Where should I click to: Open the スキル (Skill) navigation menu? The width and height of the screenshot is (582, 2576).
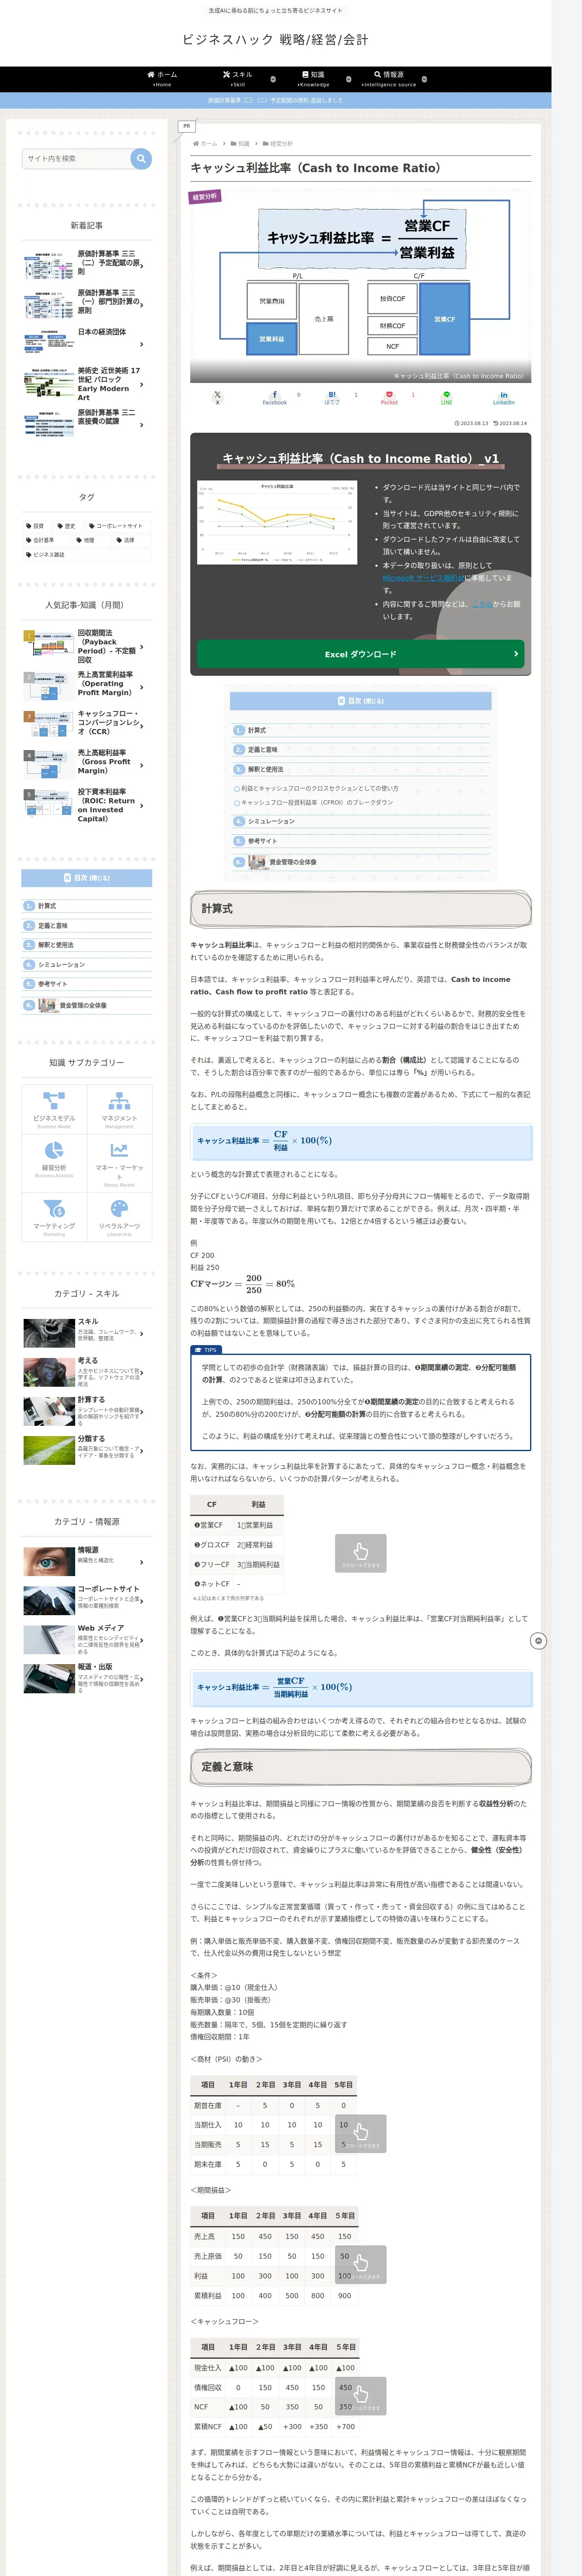[x=238, y=78]
